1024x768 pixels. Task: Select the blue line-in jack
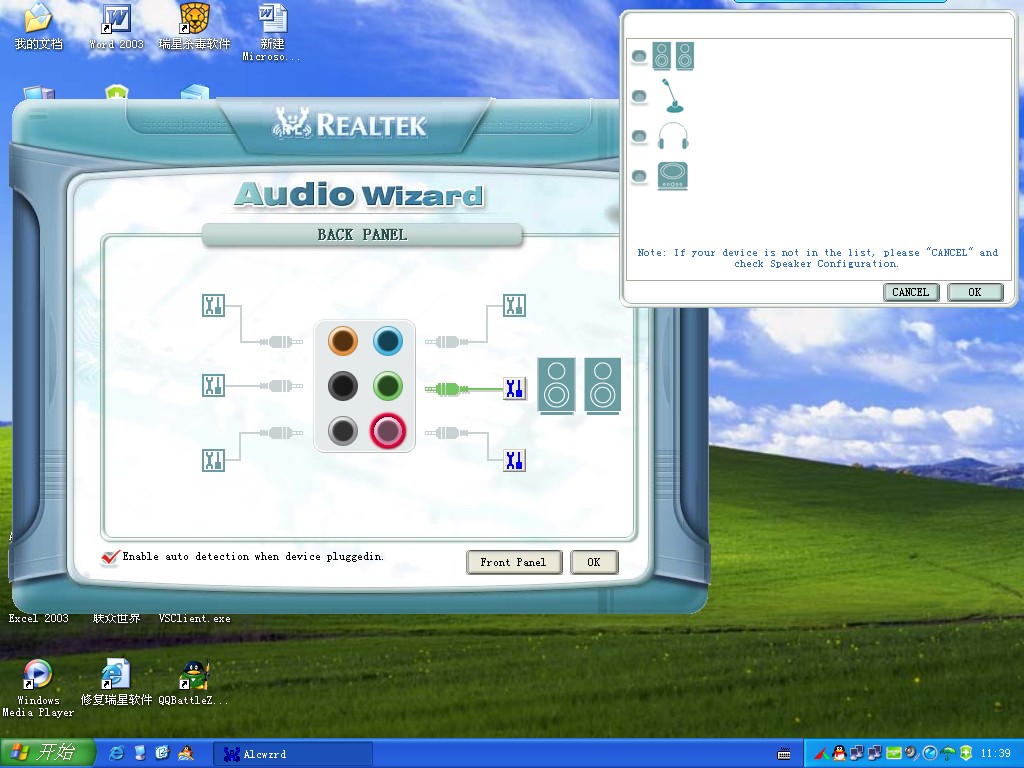pos(387,342)
